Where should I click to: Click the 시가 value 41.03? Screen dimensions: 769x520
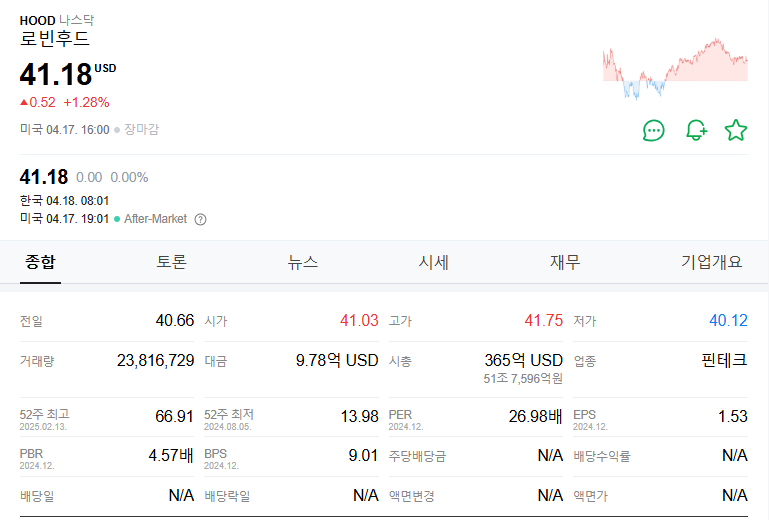[x=359, y=320]
